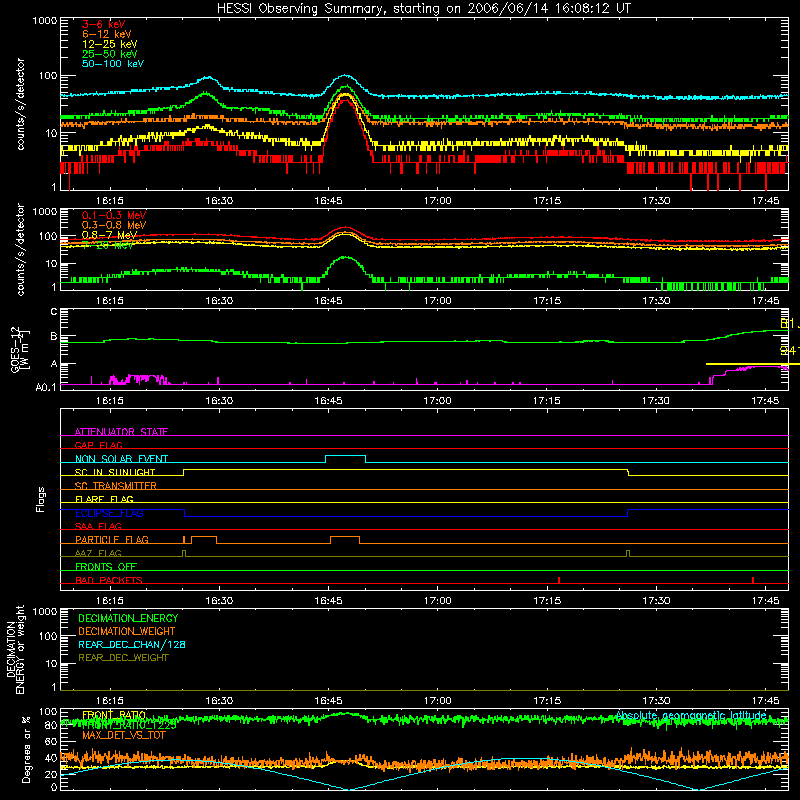Select the red 3-6 keV legend label
The width and height of the screenshot is (800, 800).
pyautogui.click(x=104, y=24)
